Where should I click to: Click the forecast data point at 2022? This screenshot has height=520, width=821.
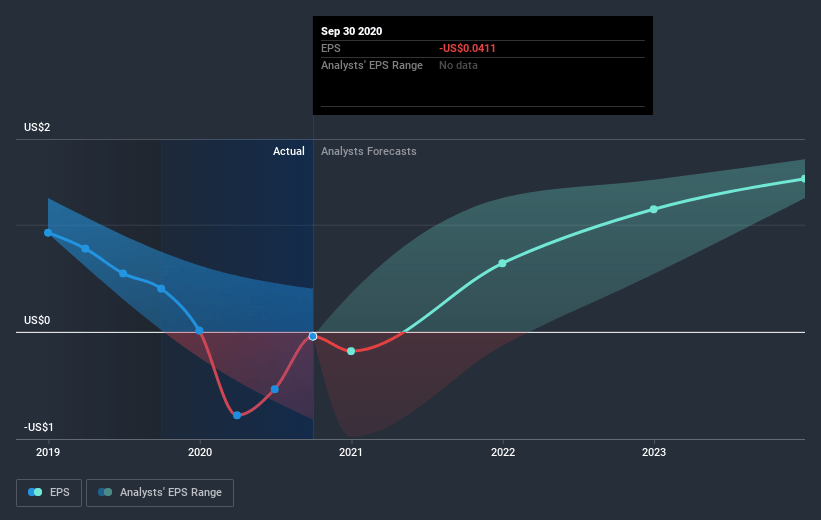pos(502,263)
